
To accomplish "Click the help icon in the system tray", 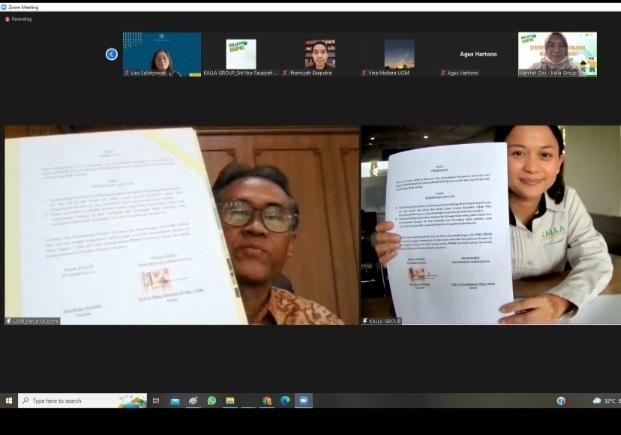I will (x=561, y=401).
